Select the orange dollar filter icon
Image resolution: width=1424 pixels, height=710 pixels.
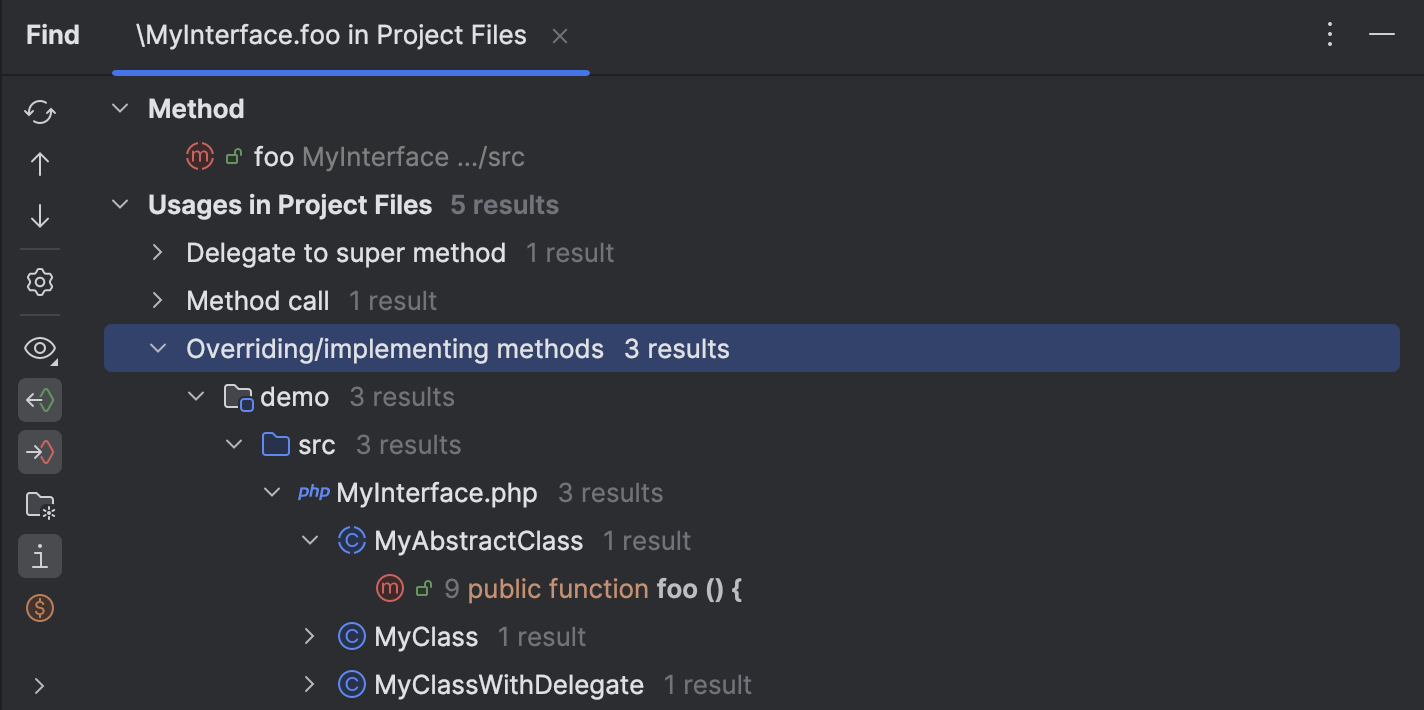tap(40, 608)
